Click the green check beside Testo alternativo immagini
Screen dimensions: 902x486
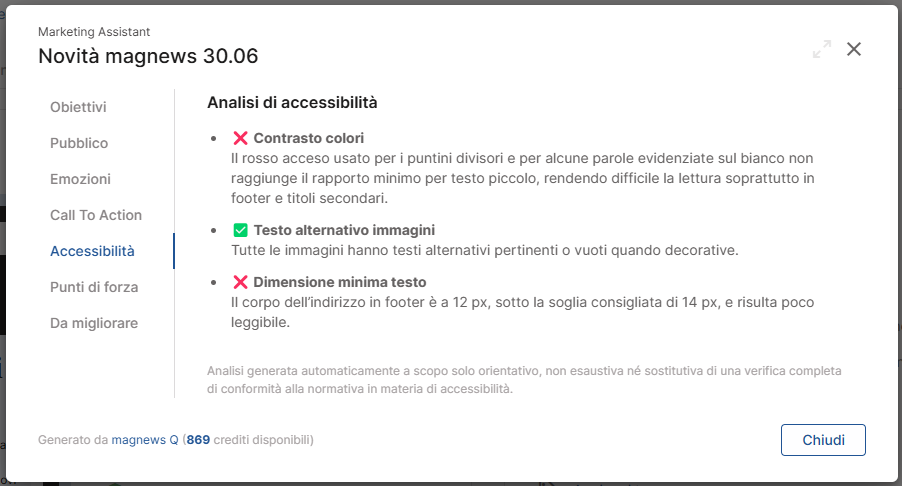point(240,230)
